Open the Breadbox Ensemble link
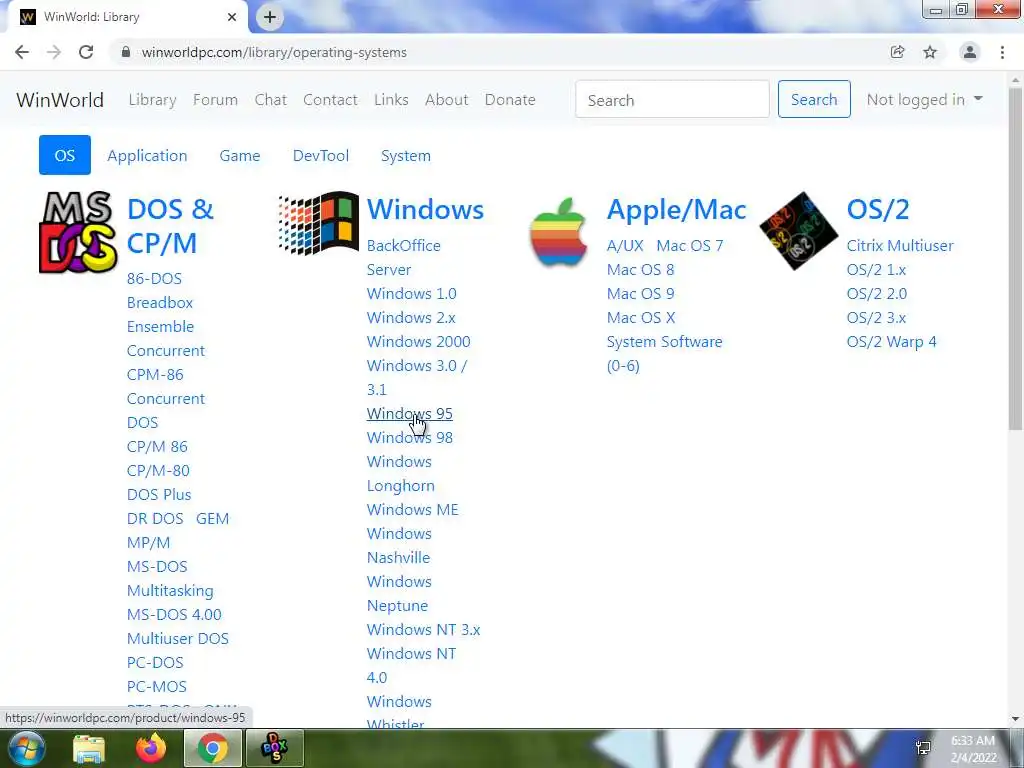Viewport: 1024px width, 768px height. [160, 315]
